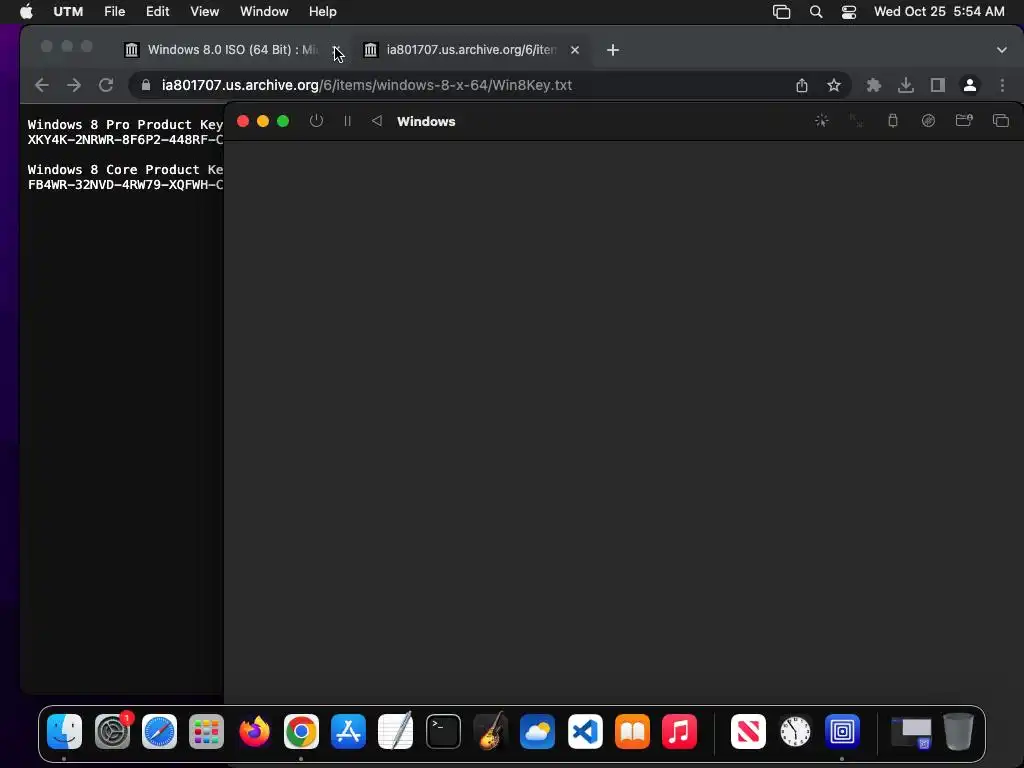Open Finder from the Dock
This screenshot has width=1024, height=768.
coord(64,731)
